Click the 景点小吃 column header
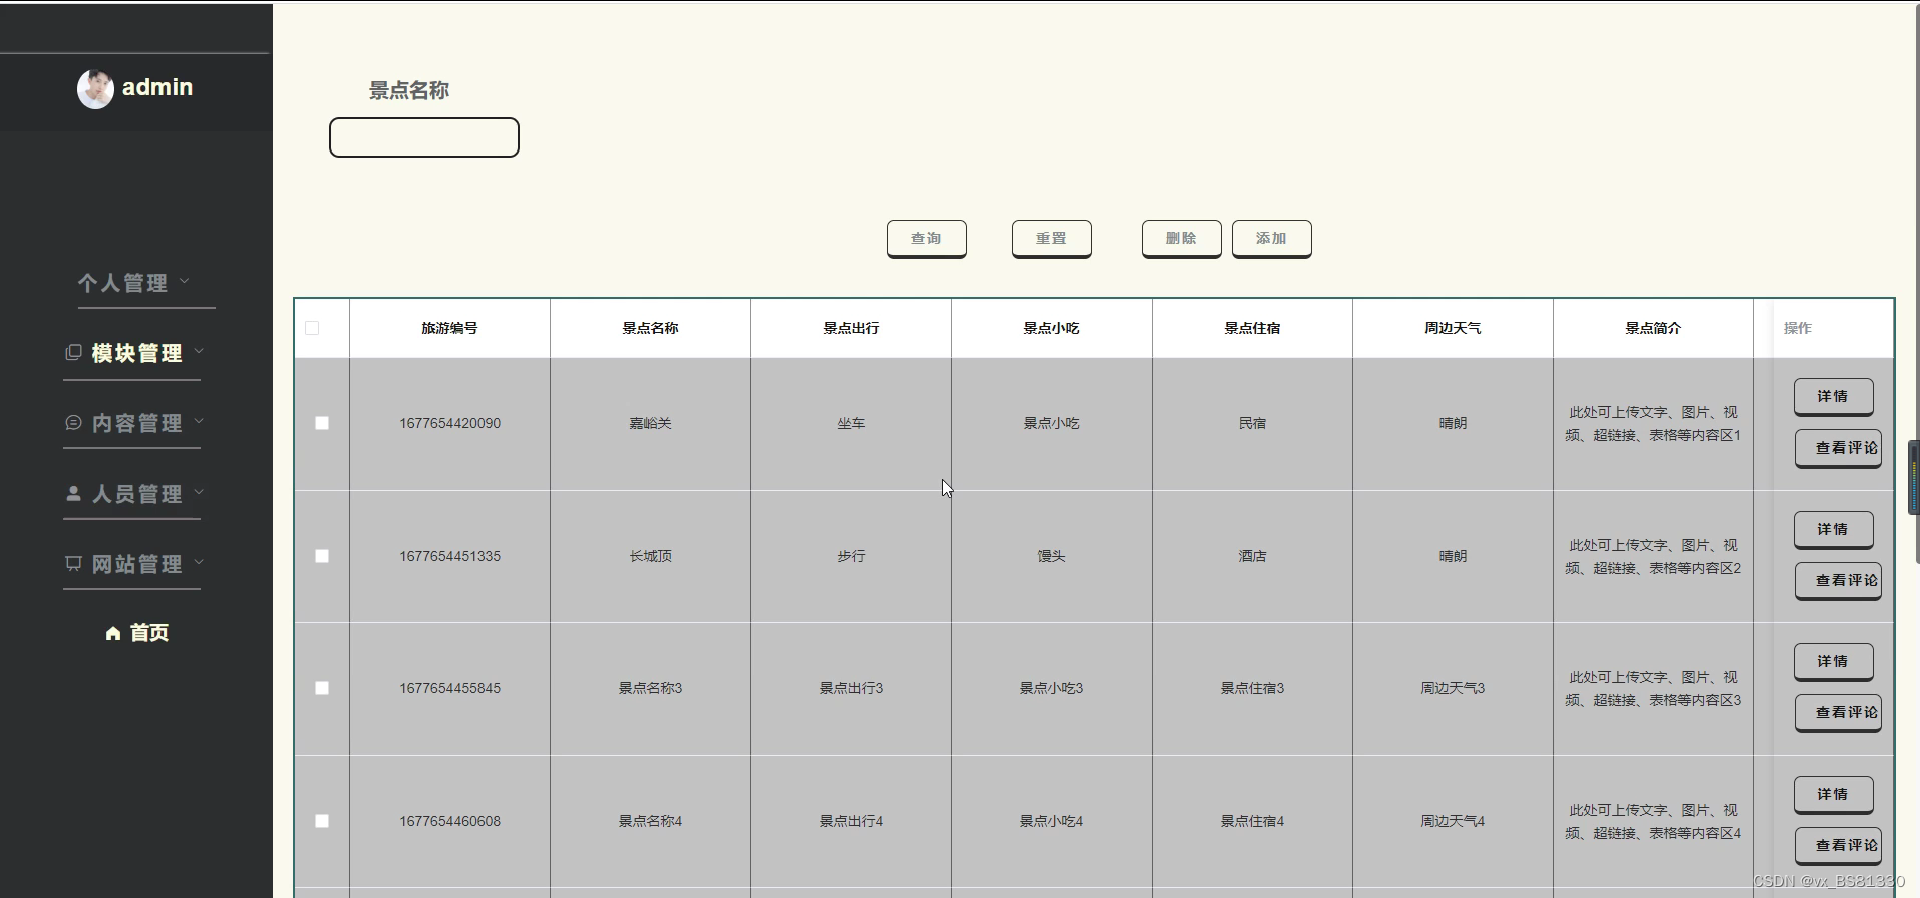The image size is (1920, 898). point(1051,328)
